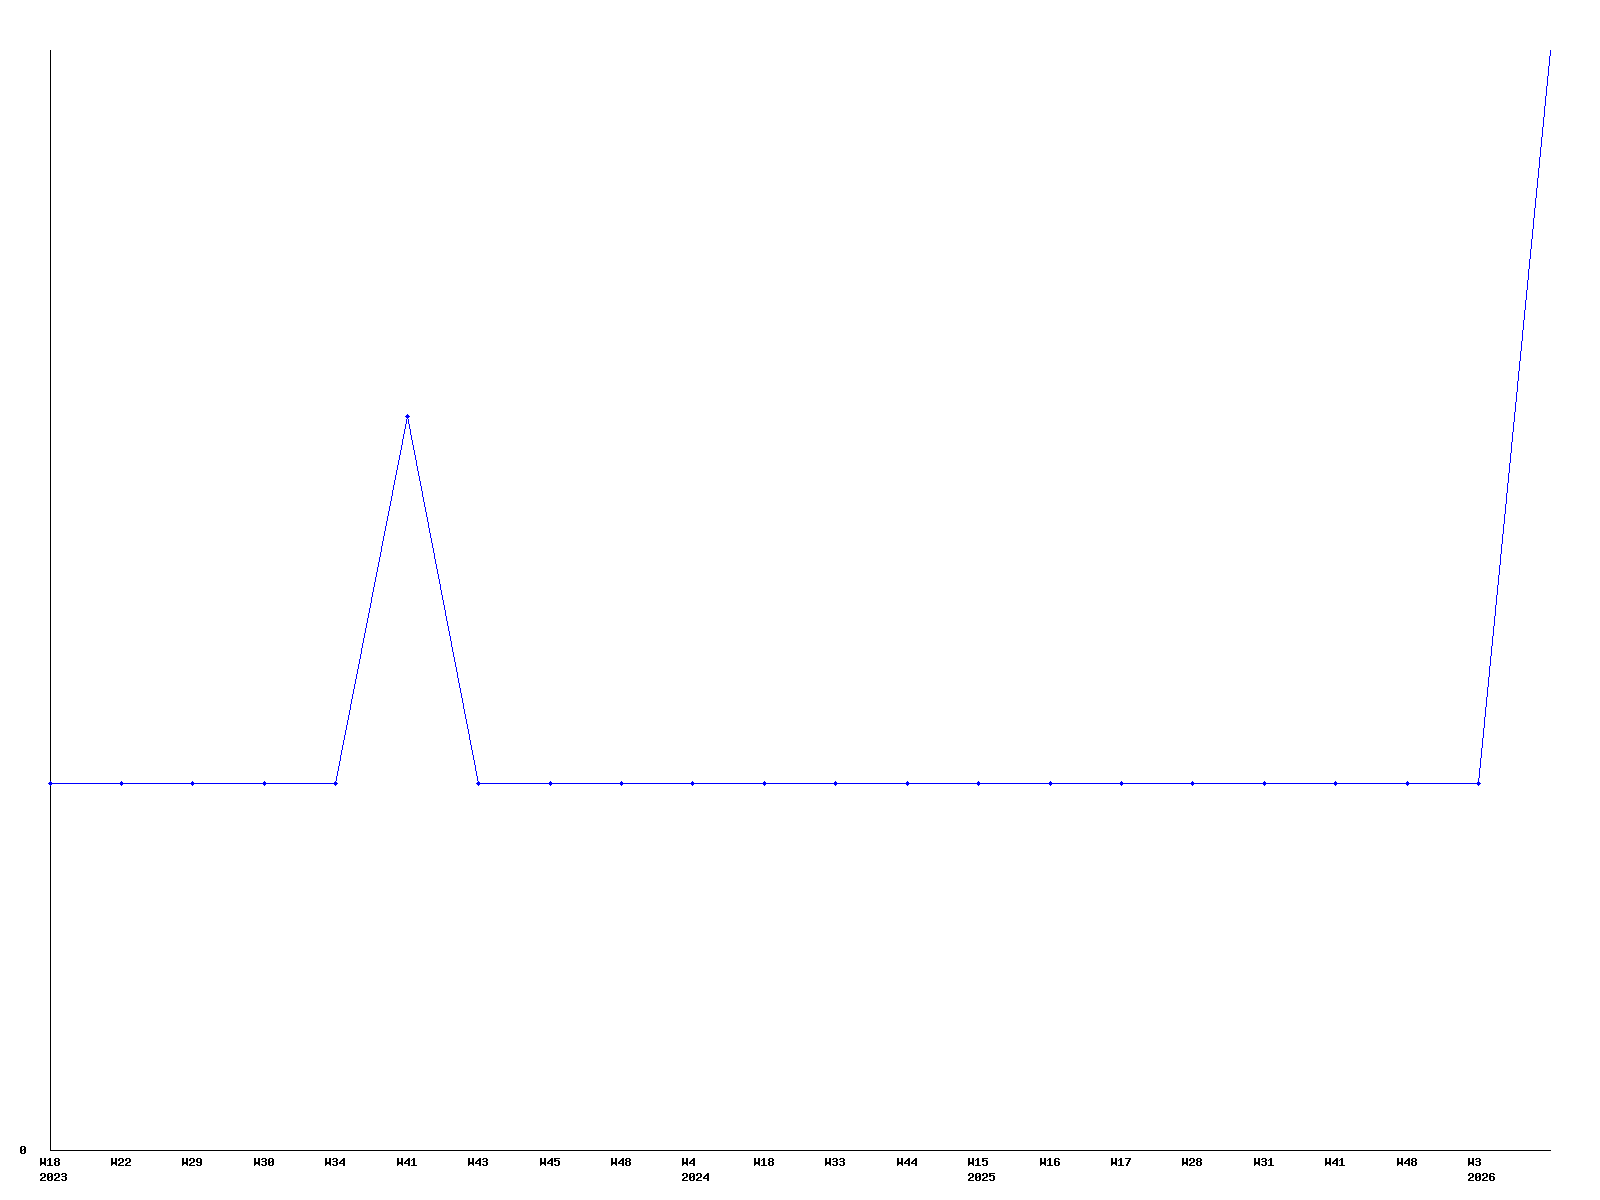Select the data point at W22
This screenshot has height=1200, width=1600.
tap(121, 783)
